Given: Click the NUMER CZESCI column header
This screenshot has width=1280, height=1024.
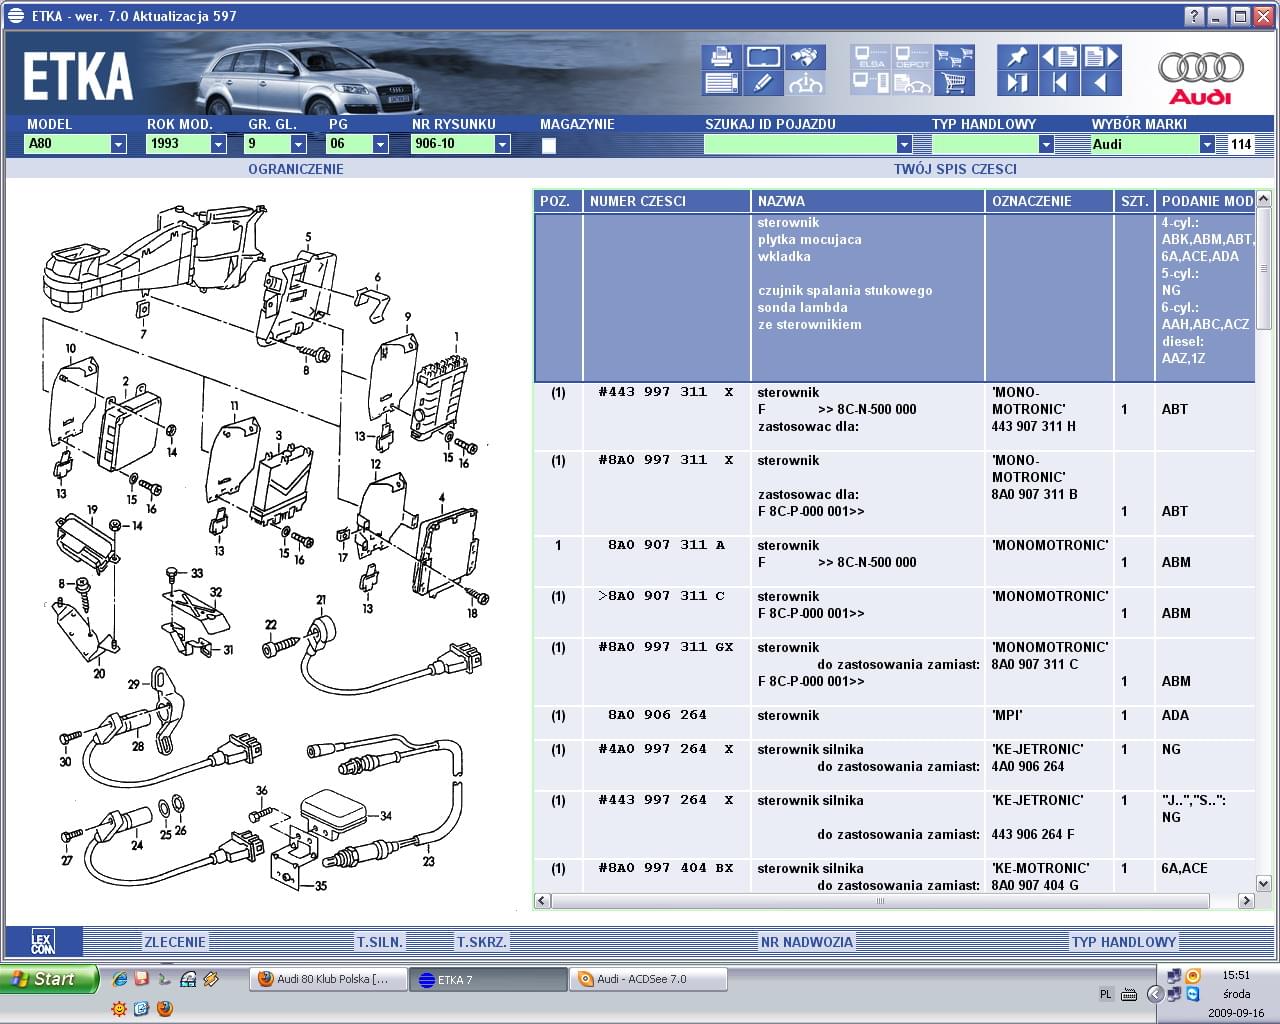Looking at the screenshot, I should (666, 201).
